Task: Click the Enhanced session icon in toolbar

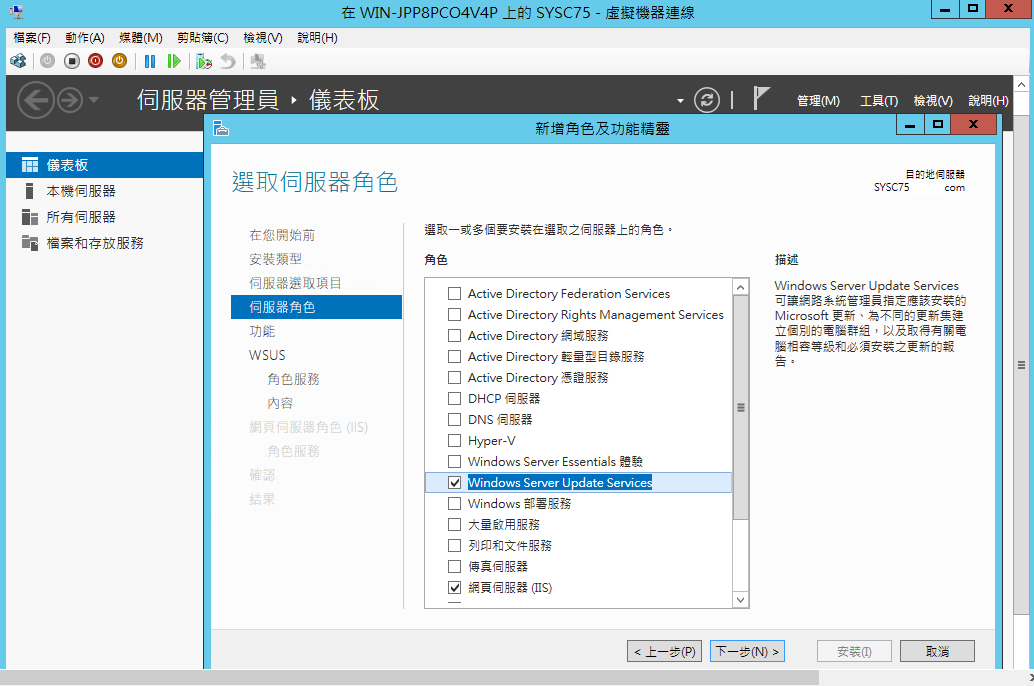Action: click(258, 61)
